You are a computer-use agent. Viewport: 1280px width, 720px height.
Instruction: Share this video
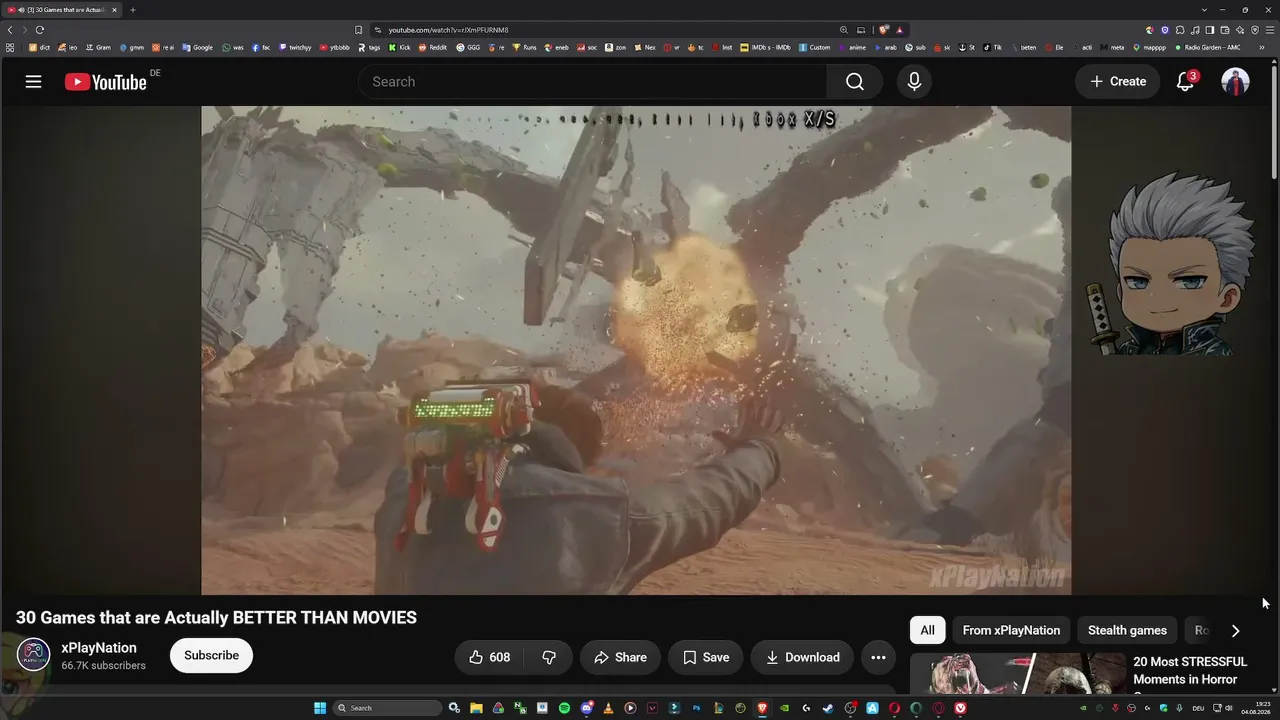click(x=620, y=657)
